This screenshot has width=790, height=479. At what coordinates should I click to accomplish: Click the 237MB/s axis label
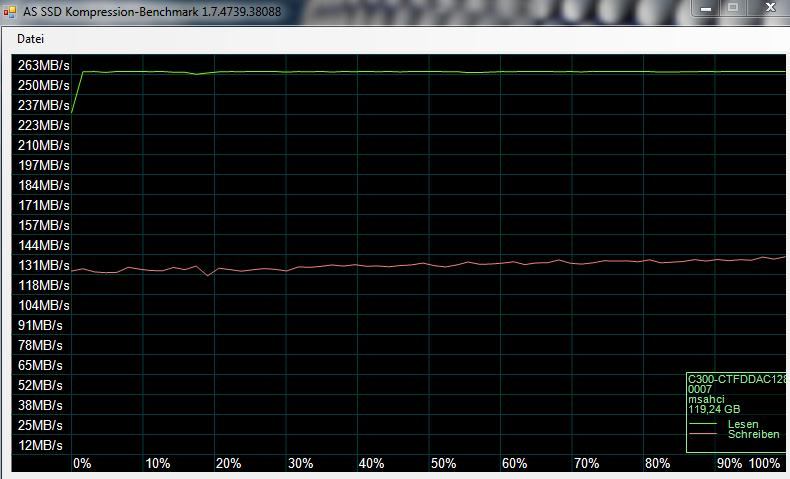[x=43, y=105]
